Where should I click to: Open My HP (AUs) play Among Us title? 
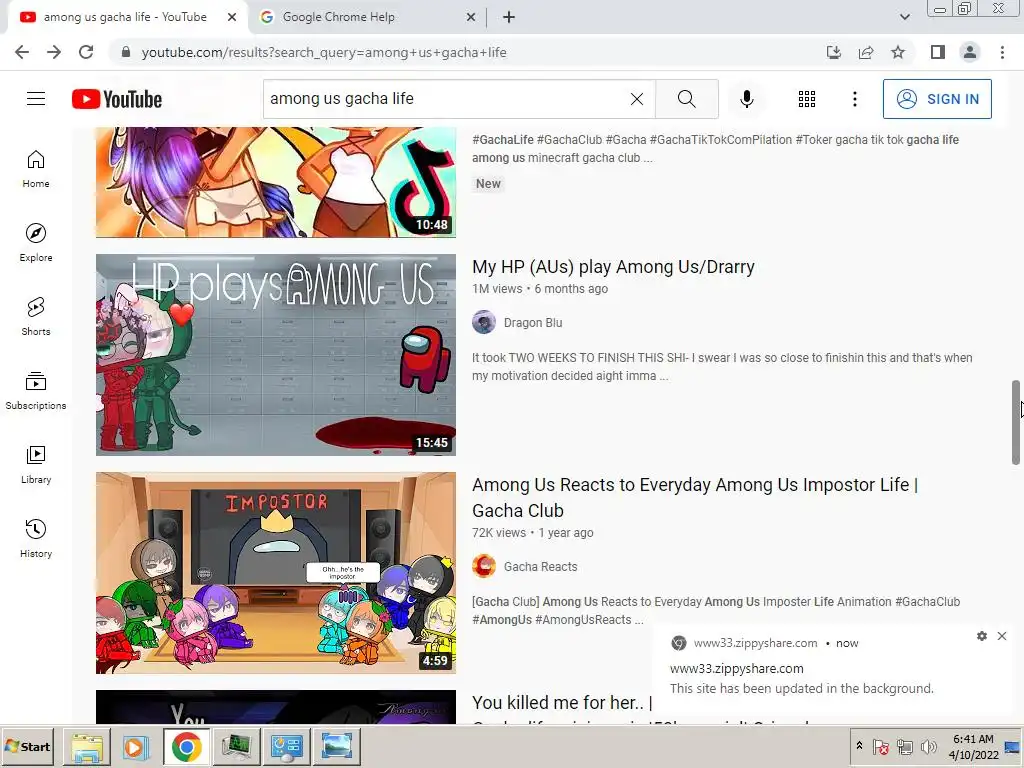click(x=613, y=266)
